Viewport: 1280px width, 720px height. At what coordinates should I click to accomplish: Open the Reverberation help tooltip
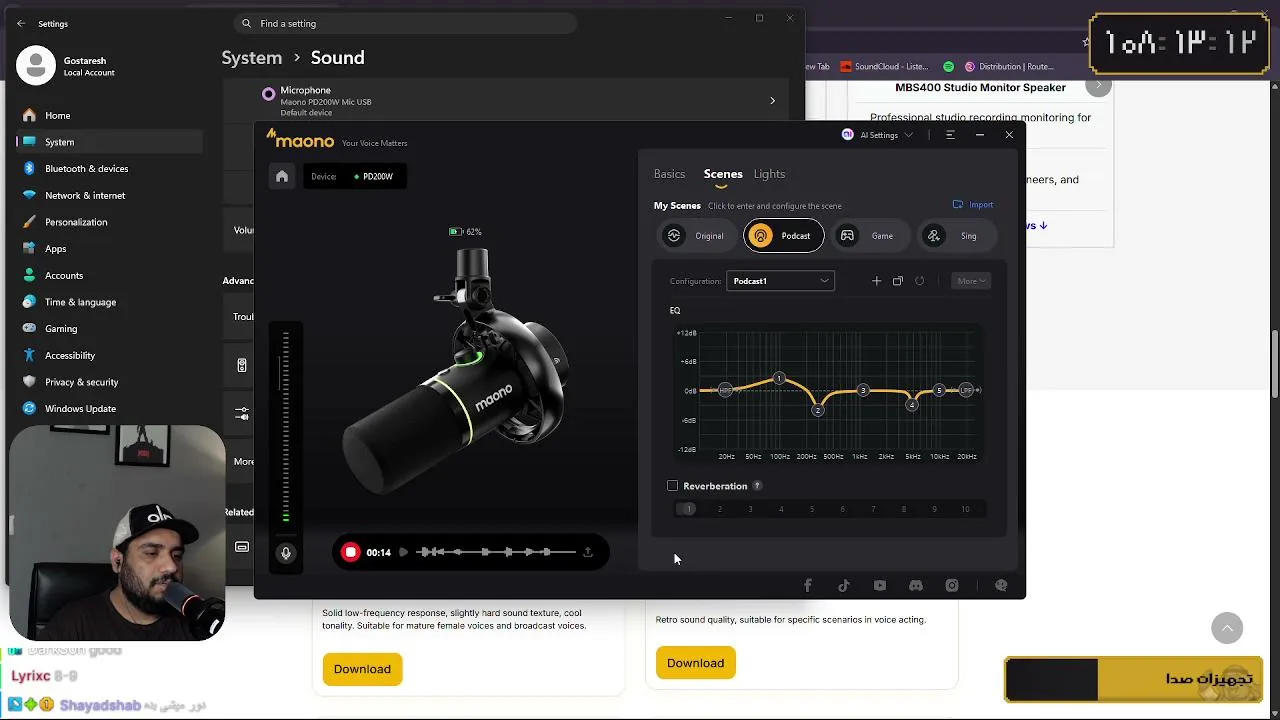(x=757, y=486)
